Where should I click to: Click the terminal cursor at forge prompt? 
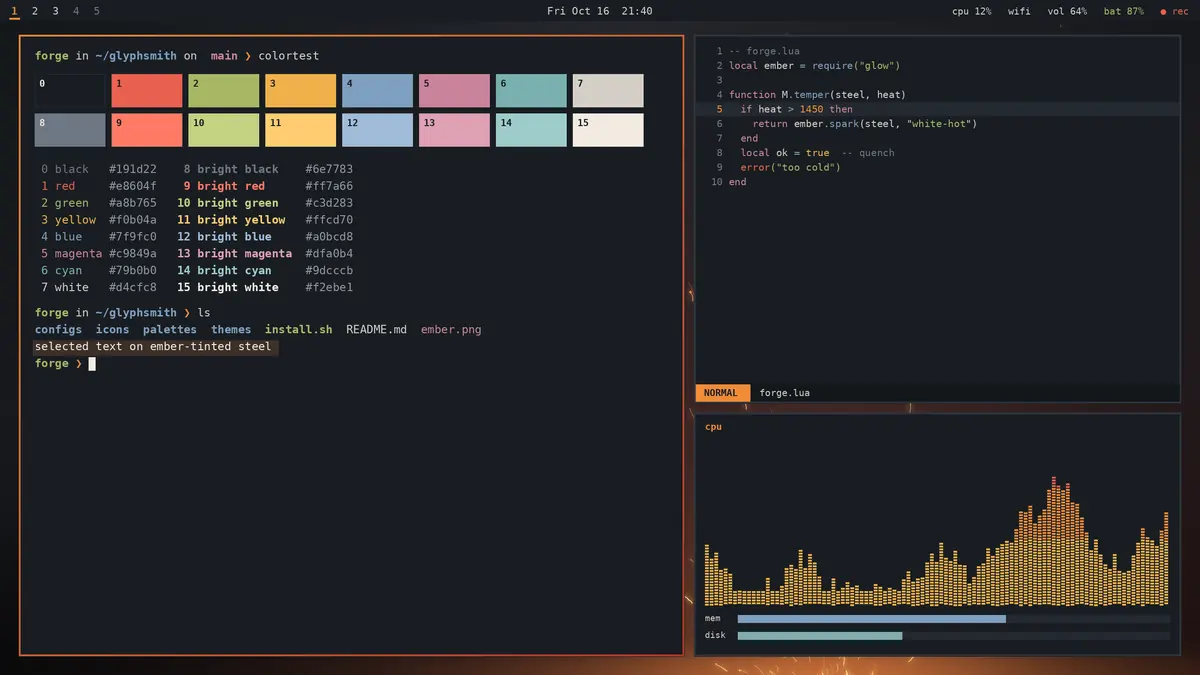click(x=92, y=364)
